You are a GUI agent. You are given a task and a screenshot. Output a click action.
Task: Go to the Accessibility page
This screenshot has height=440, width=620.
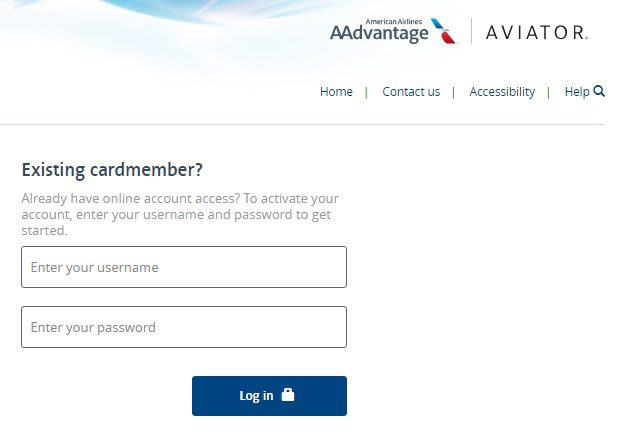[x=502, y=92]
